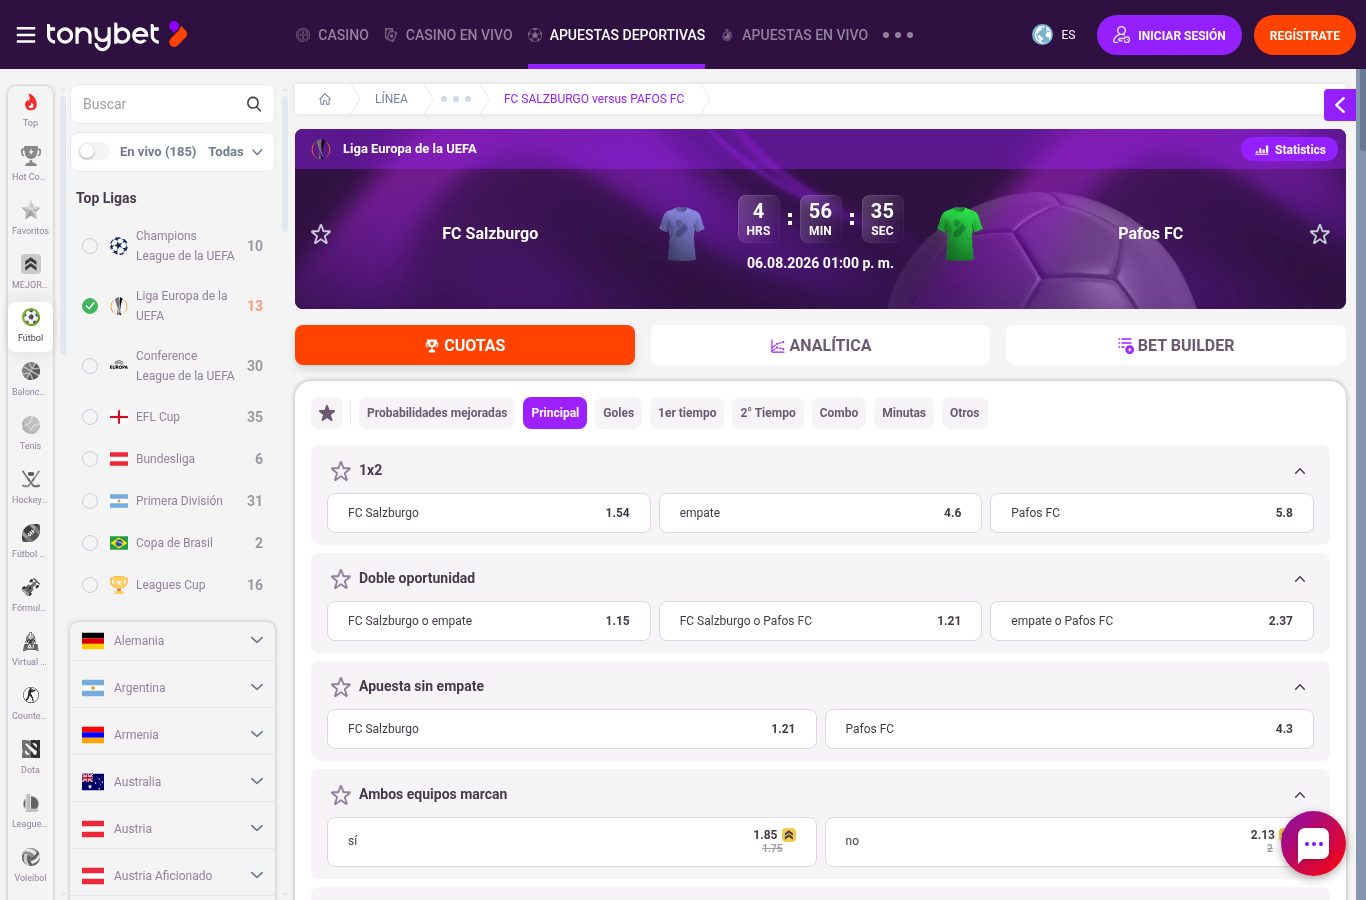Open CASINO EN VIVO nav item
The image size is (1366, 900).
[448, 35]
